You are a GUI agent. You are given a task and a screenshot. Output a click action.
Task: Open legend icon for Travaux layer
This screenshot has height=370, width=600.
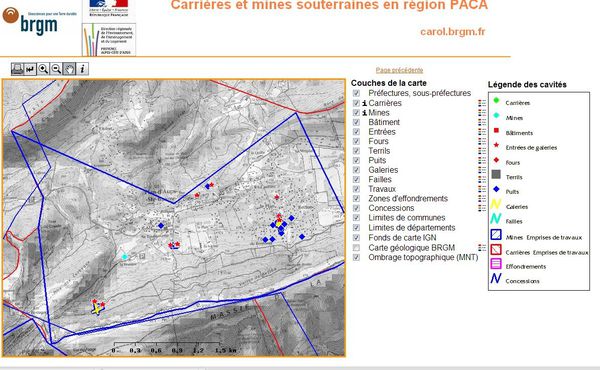pos(482,189)
